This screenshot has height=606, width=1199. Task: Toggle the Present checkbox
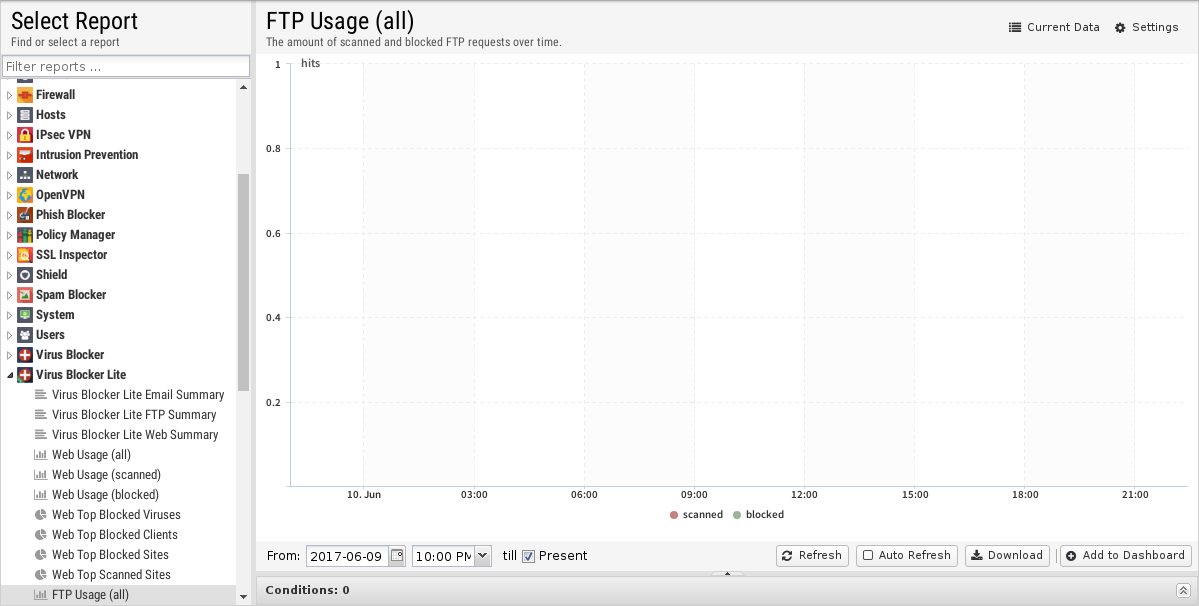[528, 556]
